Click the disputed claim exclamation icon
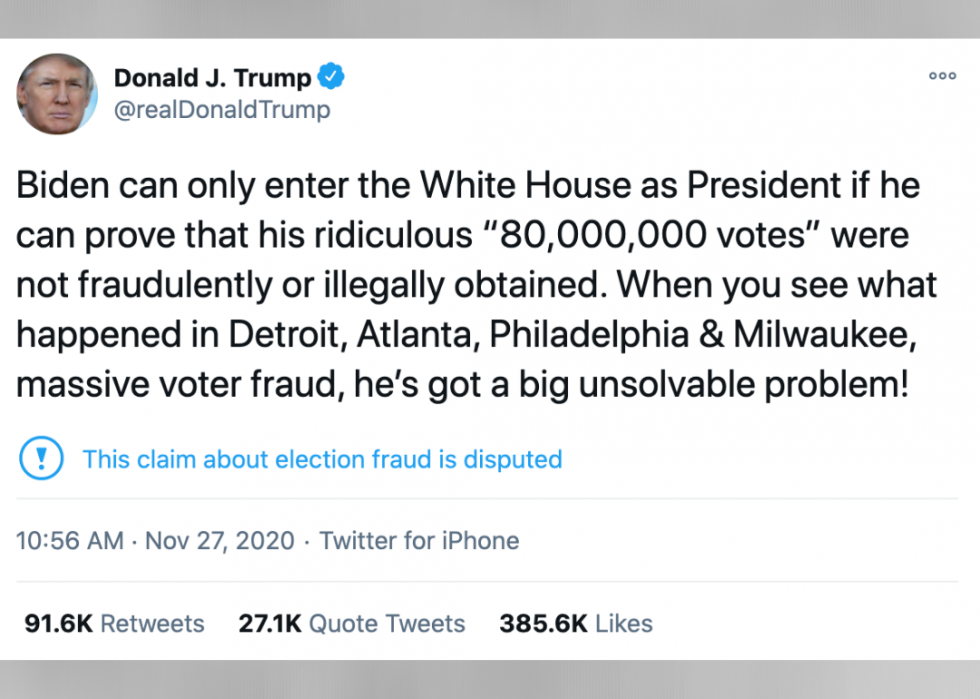Image resolution: width=980 pixels, height=699 pixels. 41,459
